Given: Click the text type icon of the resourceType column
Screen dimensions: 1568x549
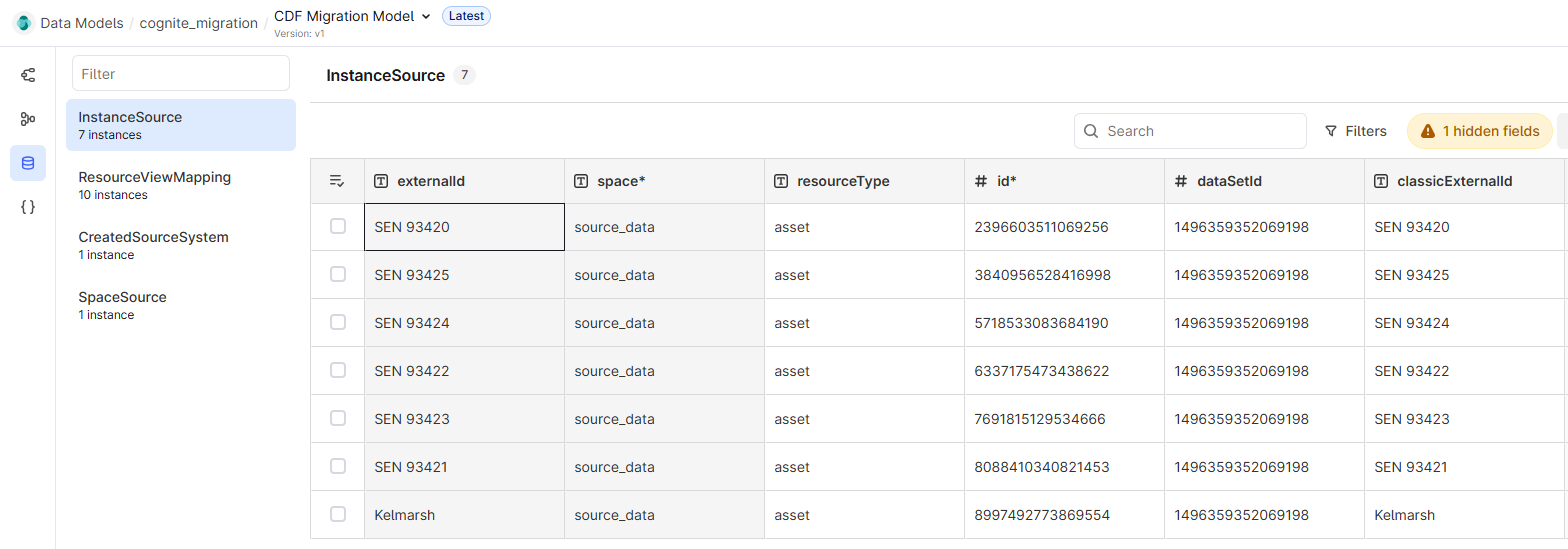Looking at the screenshot, I should 781,181.
